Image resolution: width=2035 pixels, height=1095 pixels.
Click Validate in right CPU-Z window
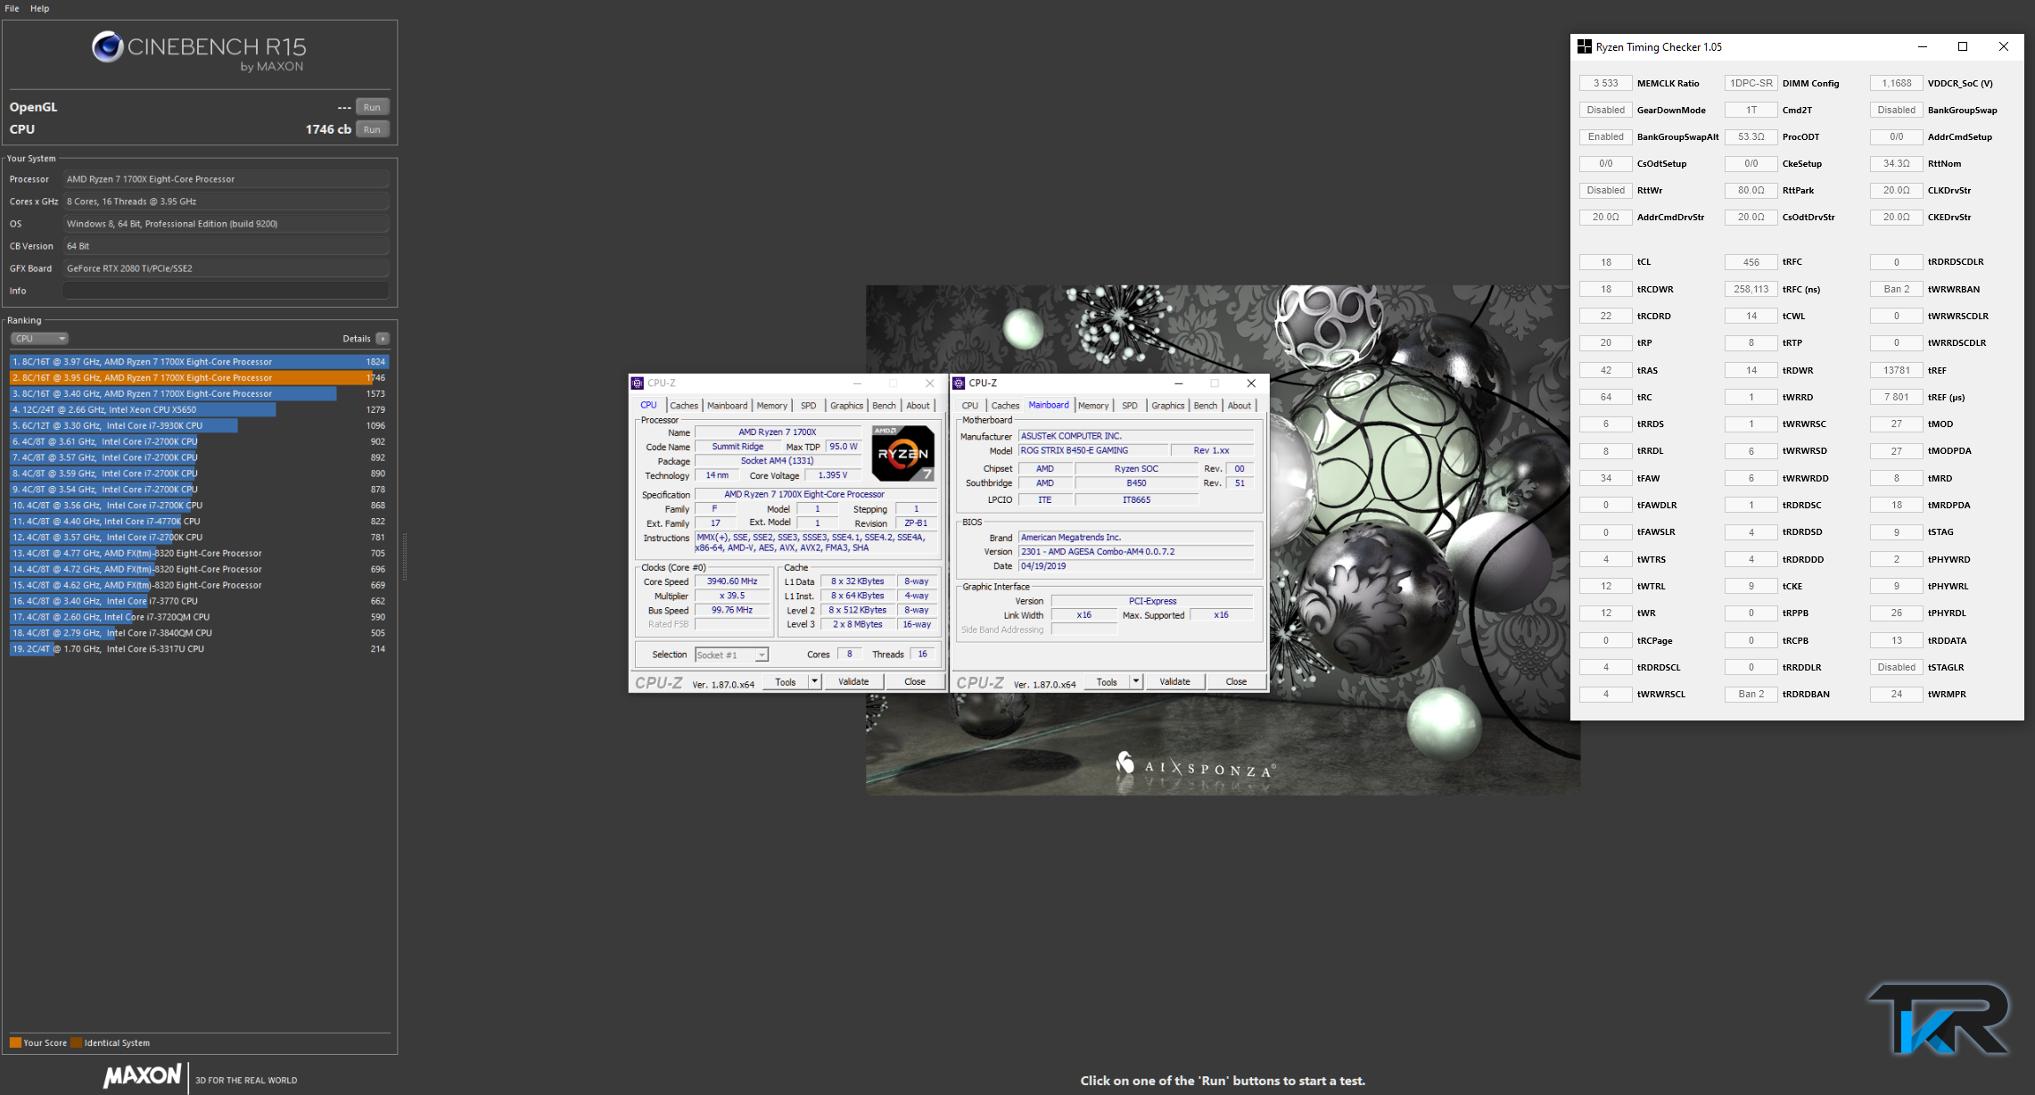[x=1174, y=682]
